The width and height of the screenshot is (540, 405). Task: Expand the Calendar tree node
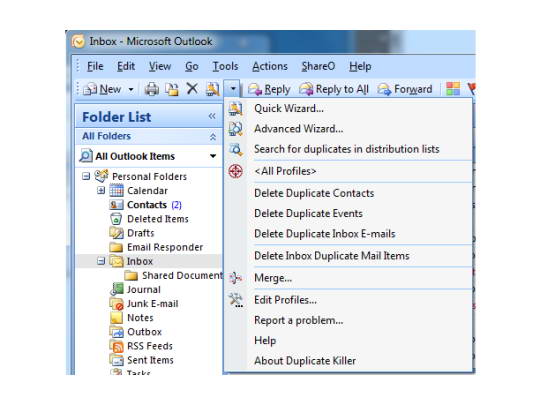(x=101, y=190)
